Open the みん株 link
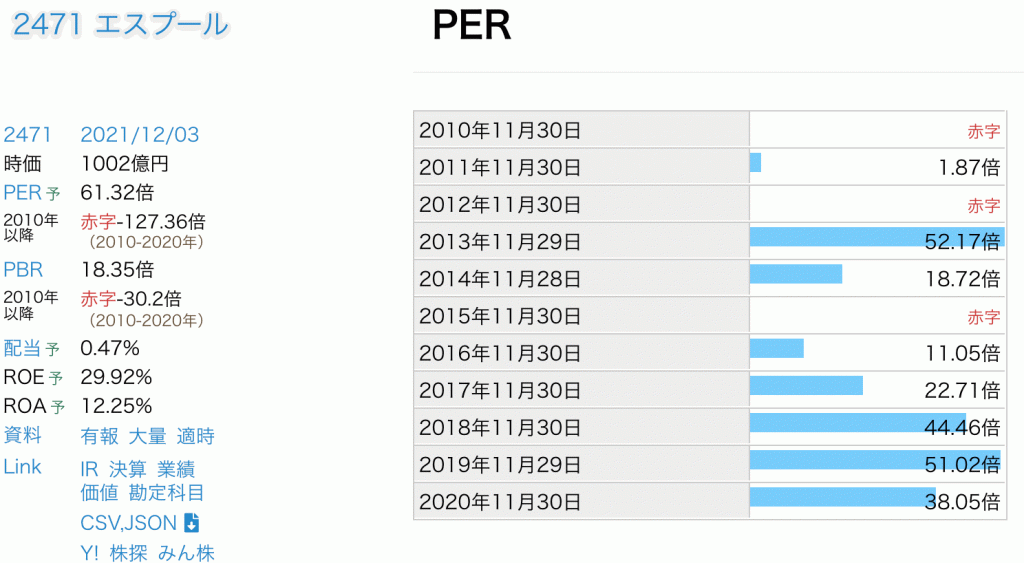Image resolution: width=1024 pixels, height=563 pixels. point(187,553)
